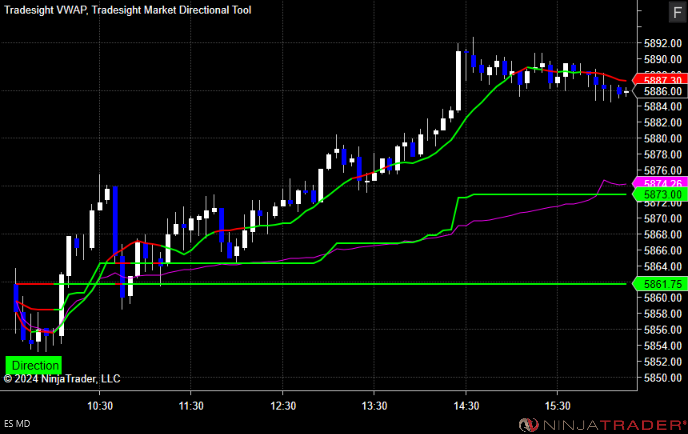This screenshot has height=434, width=688.
Task: Click the 2024 NinjaTrader, LLC copyright text
Action: (62, 379)
